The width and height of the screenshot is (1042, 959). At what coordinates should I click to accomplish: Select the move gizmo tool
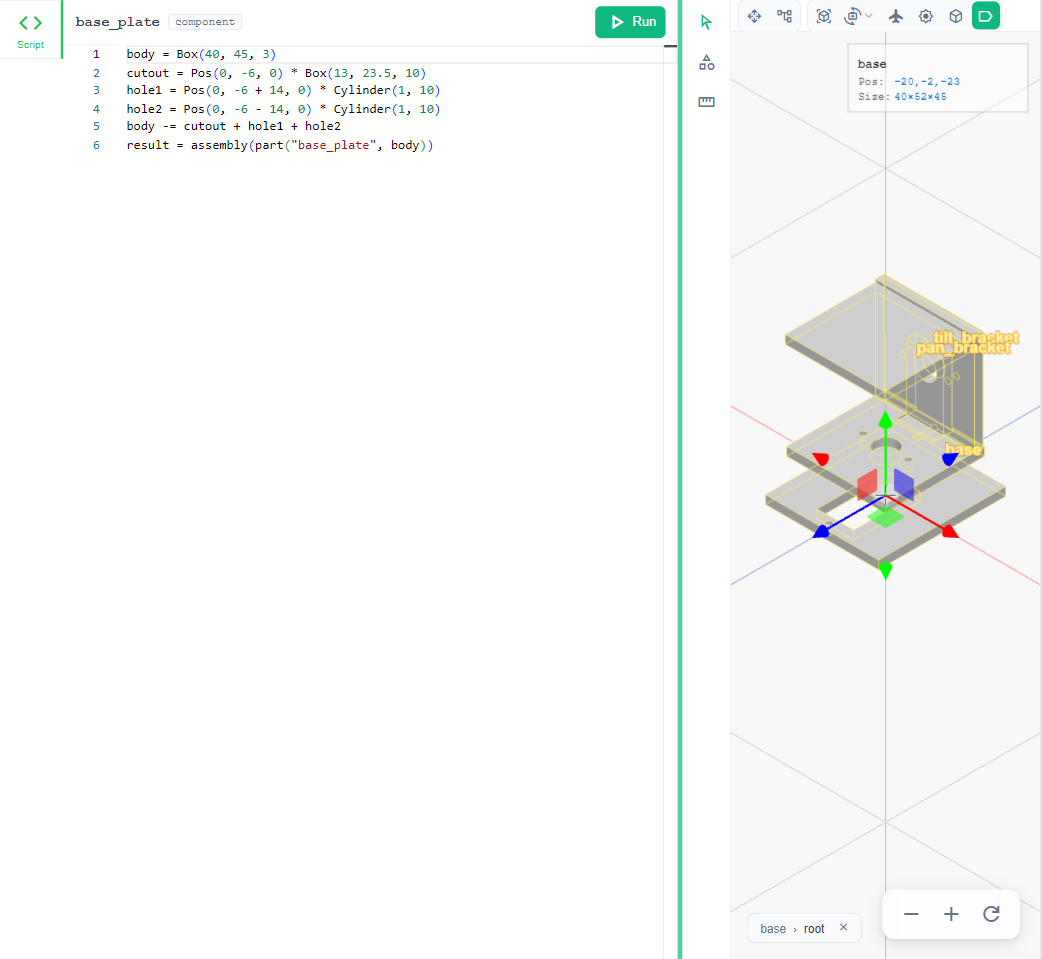tap(754, 16)
